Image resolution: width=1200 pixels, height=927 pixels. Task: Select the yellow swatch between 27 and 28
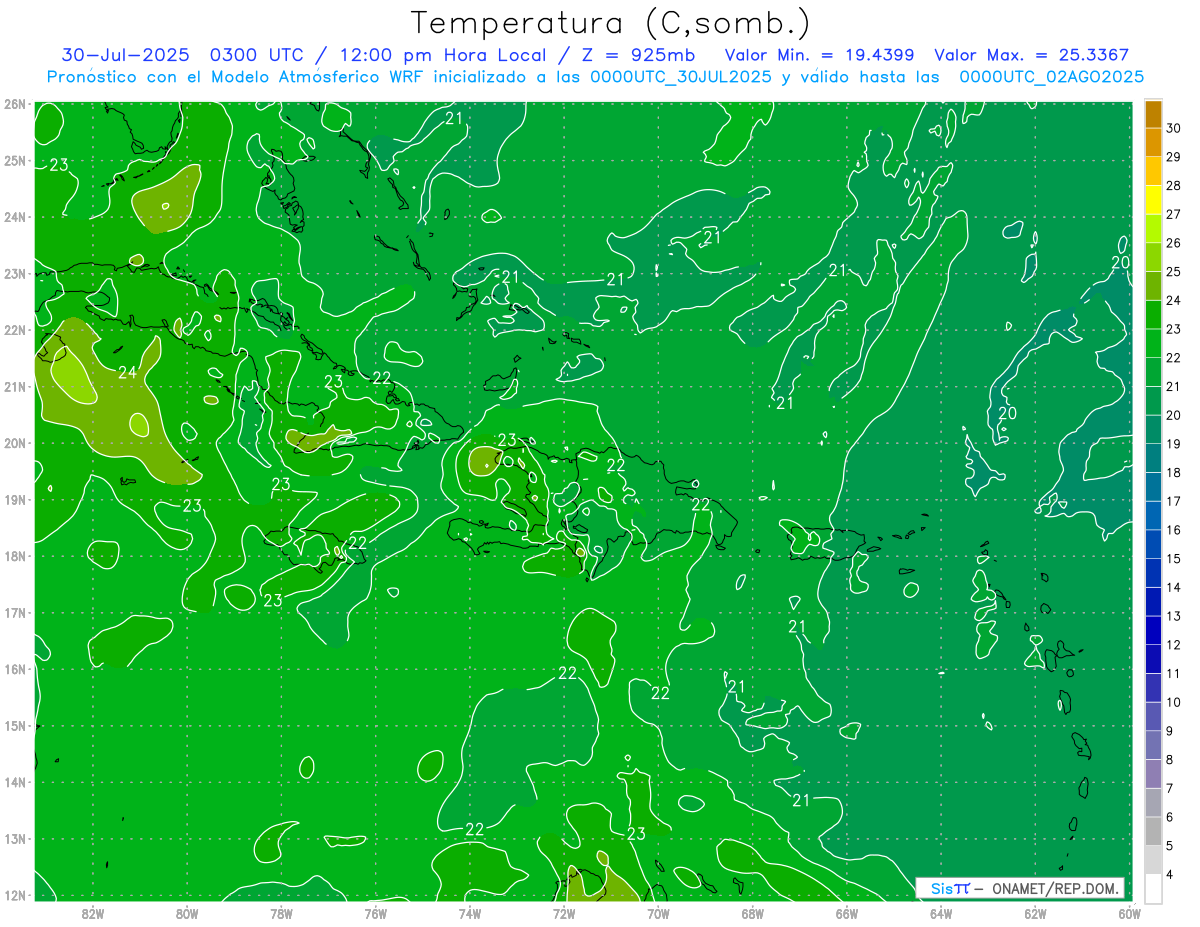[x=1153, y=200]
